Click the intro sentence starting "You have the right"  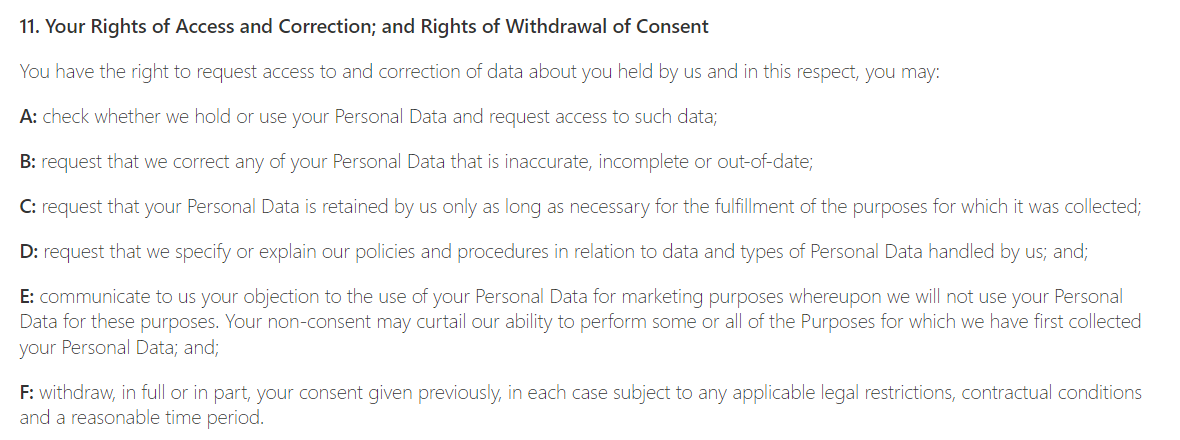tap(479, 72)
